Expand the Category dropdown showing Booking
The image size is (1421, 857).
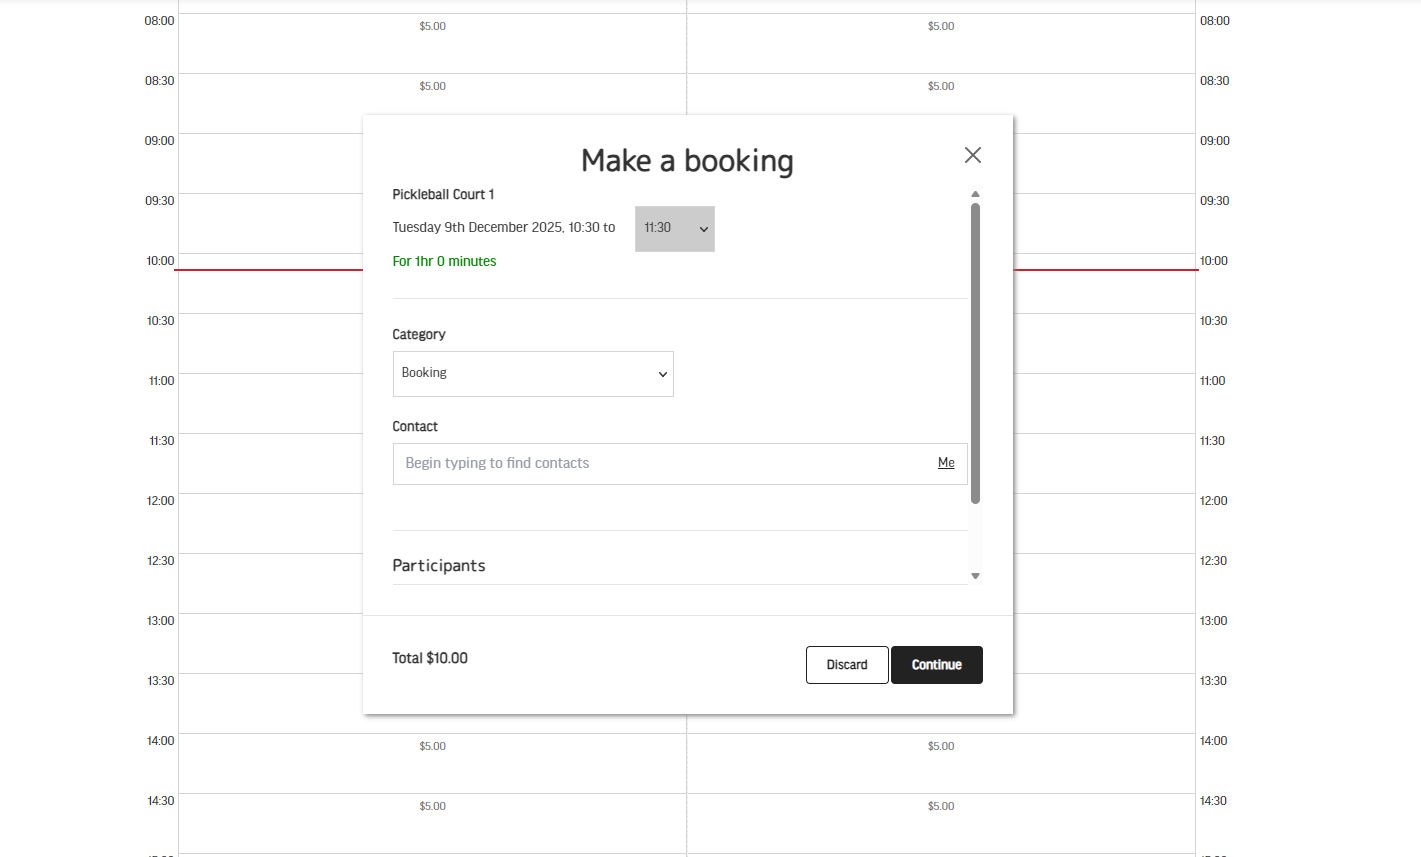click(532, 374)
